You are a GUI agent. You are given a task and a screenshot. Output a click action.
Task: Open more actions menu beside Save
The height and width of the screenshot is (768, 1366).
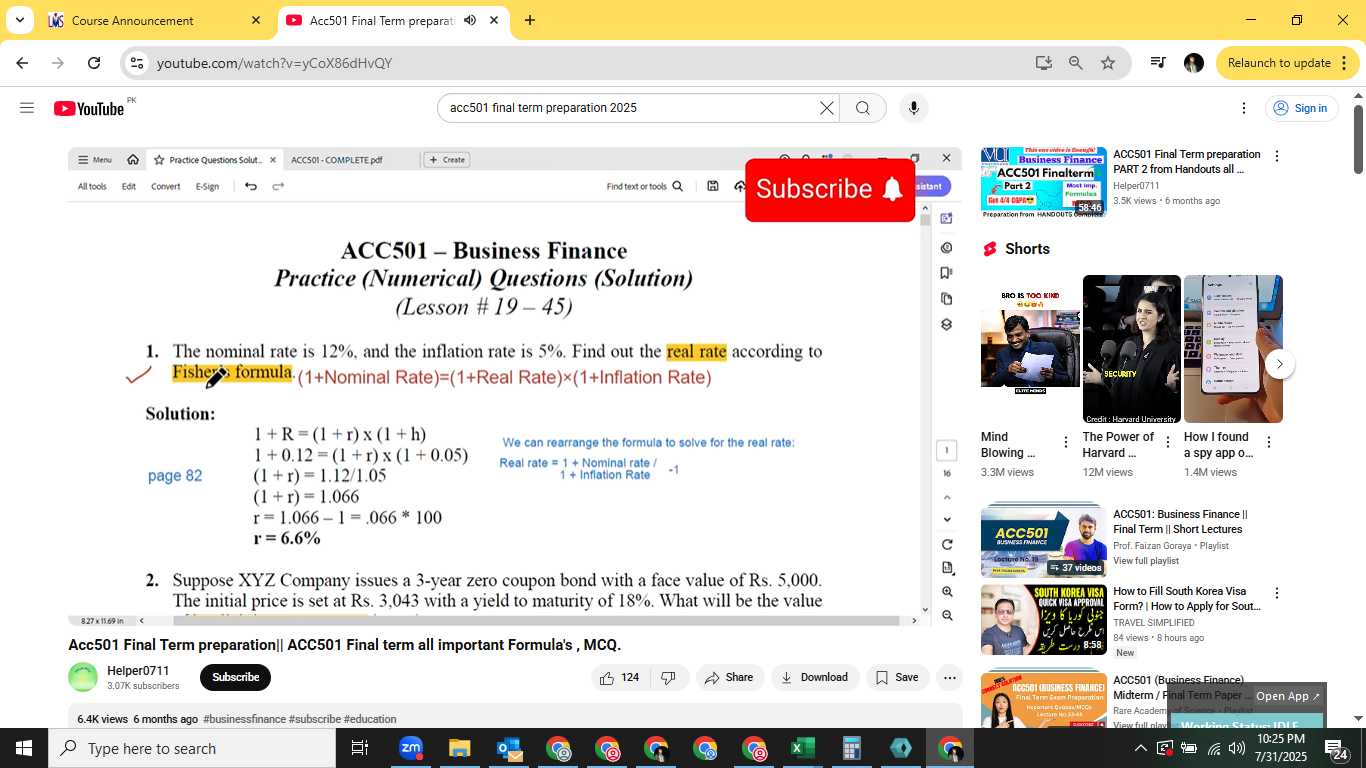(x=950, y=677)
